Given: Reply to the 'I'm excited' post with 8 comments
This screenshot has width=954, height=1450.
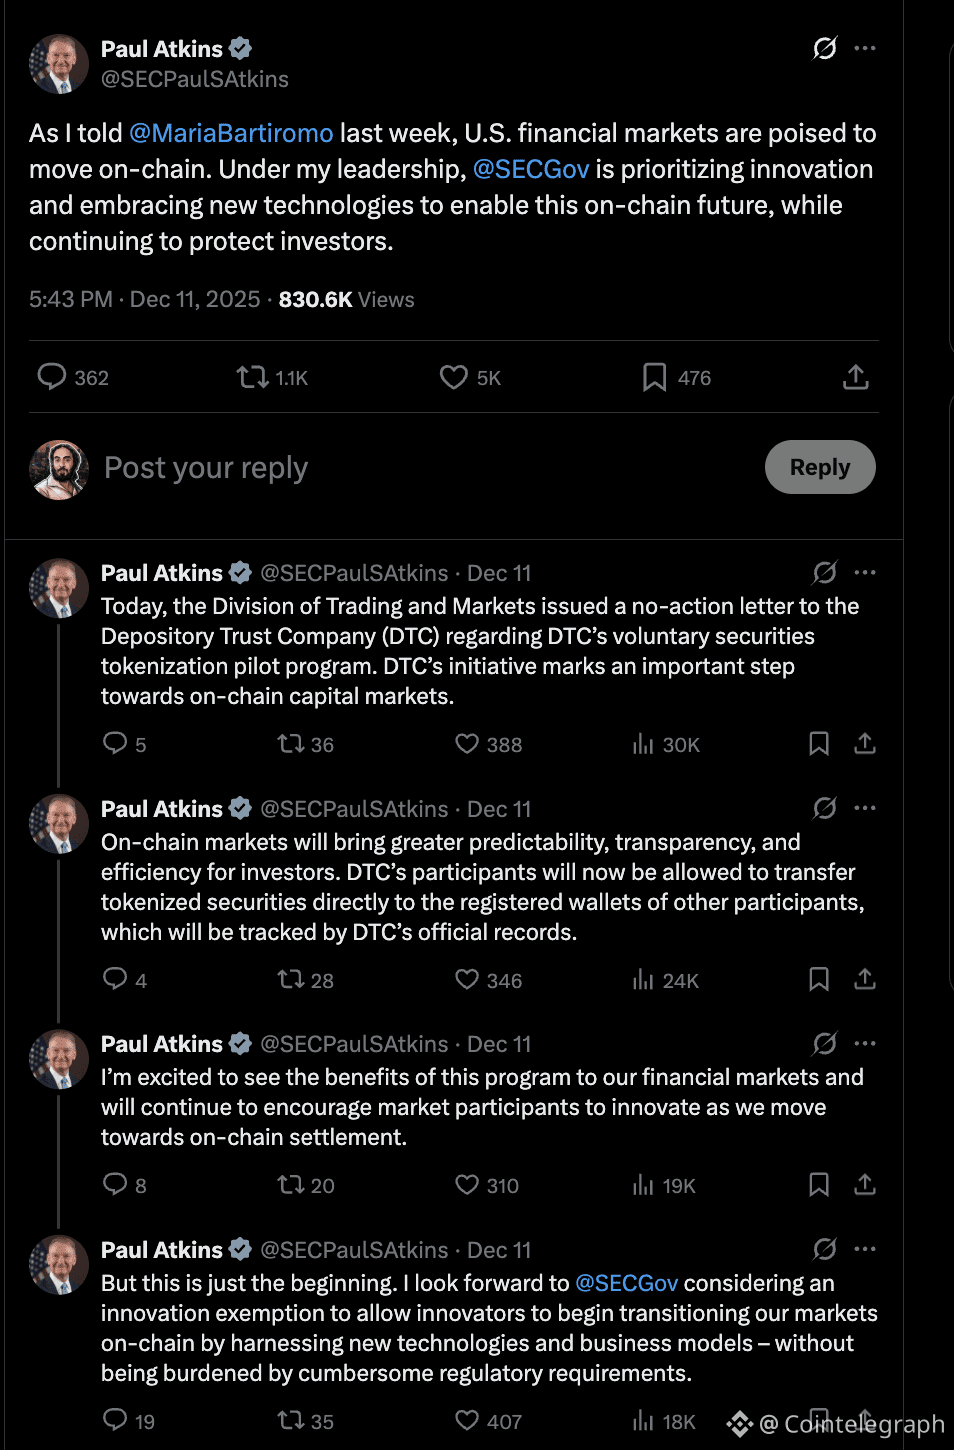Looking at the screenshot, I should click(x=115, y=1185).
